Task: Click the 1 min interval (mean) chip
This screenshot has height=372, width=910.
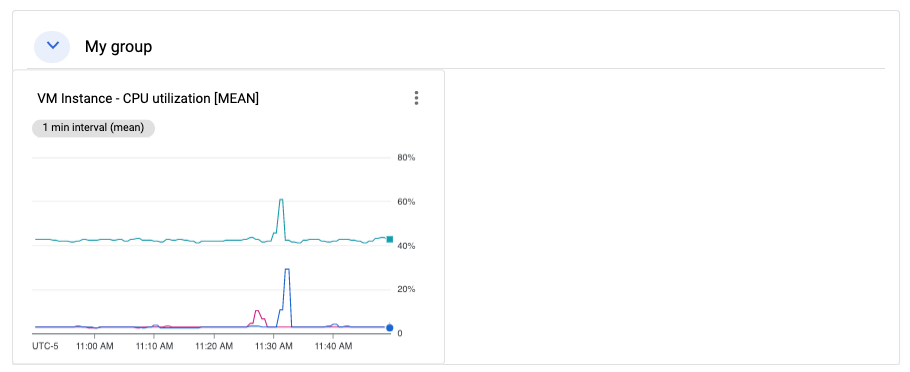Action: [x=93, y=128]
